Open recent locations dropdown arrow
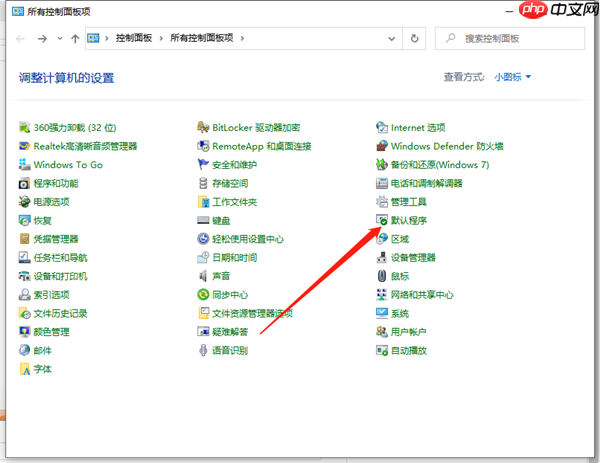Image resolution: width=600 pixels, height=463 pixels. click(x=60, y=38)
